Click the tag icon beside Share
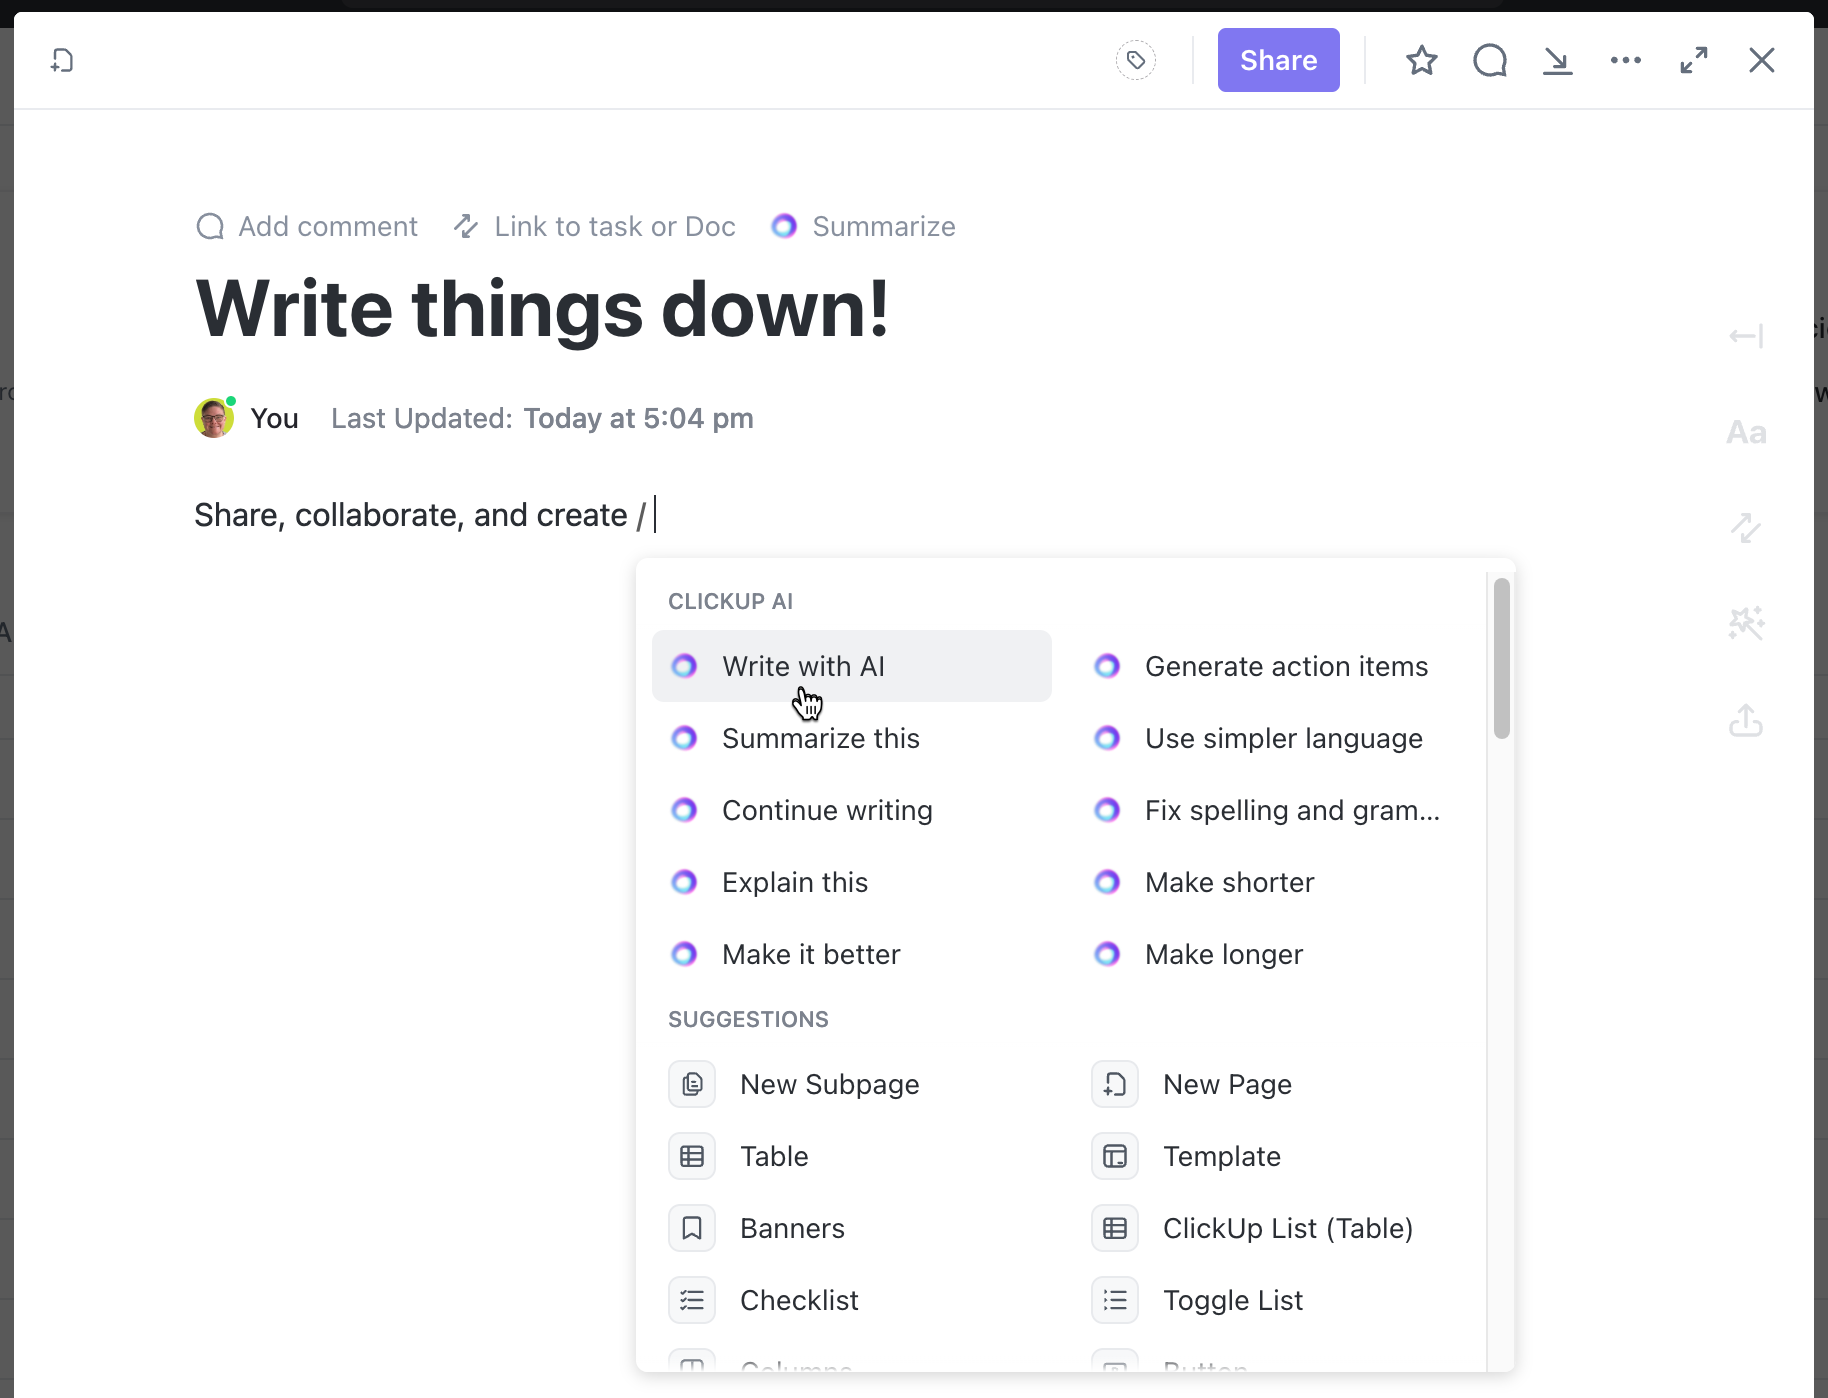 [x=1135, y=61]
